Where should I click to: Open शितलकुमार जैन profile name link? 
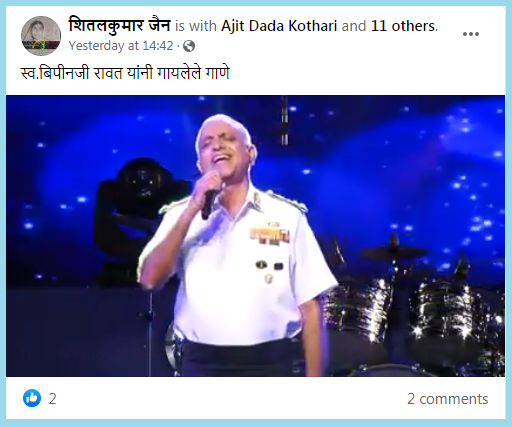(119, 25)
